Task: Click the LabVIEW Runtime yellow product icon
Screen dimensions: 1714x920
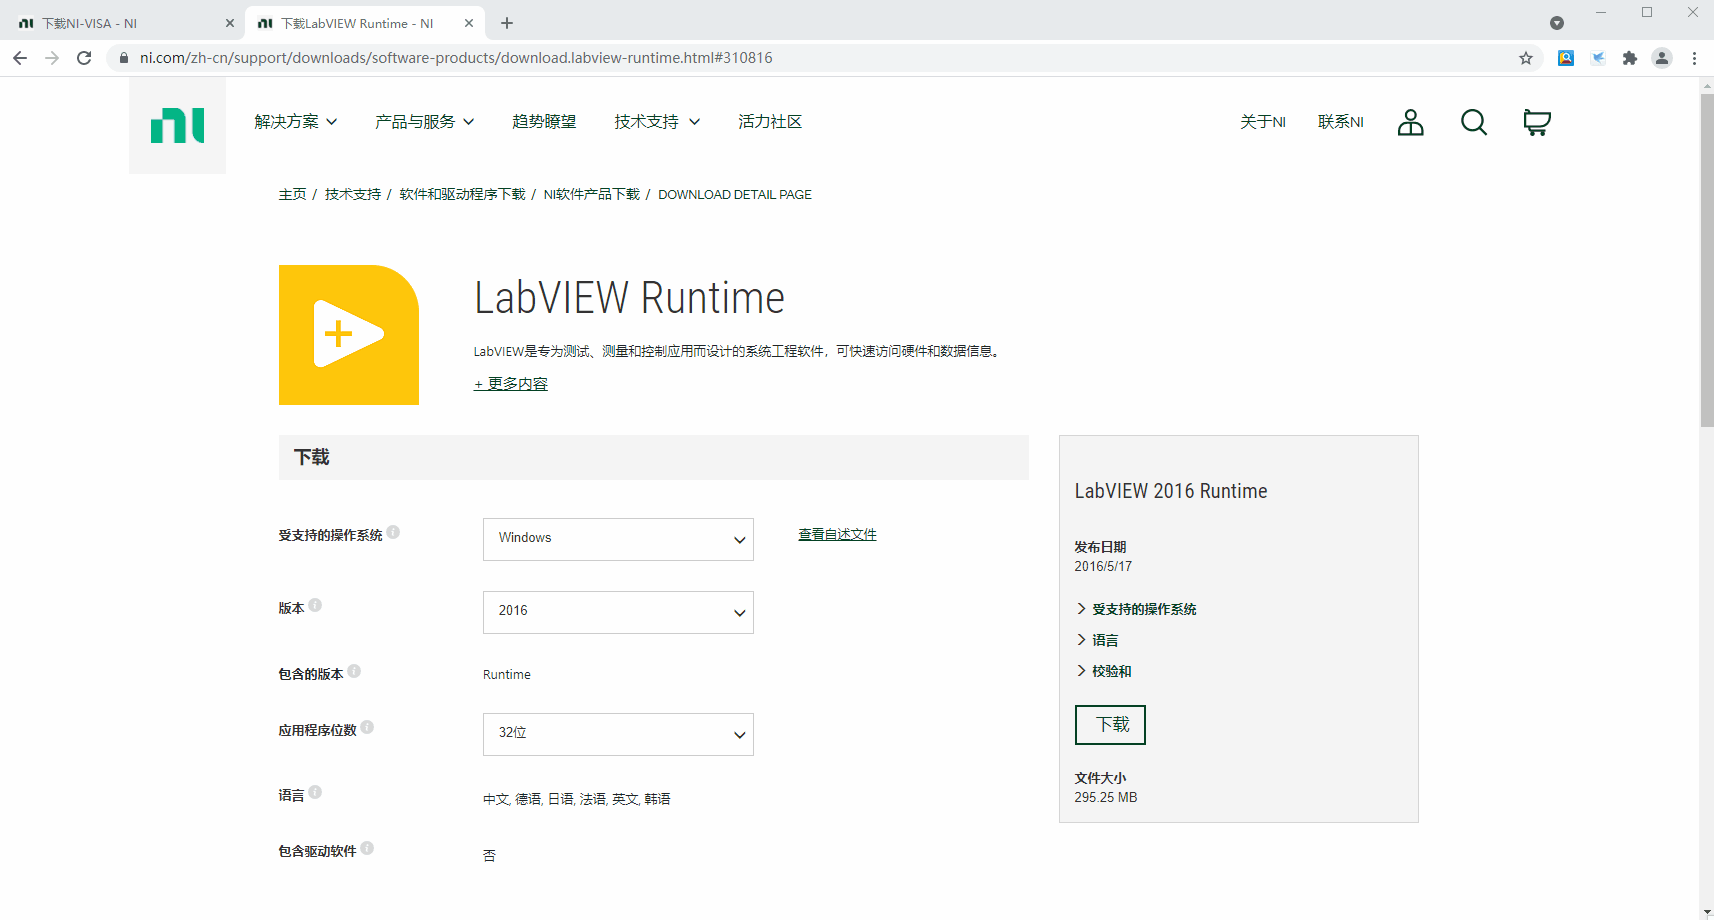Action: click(x=349, y=335)
